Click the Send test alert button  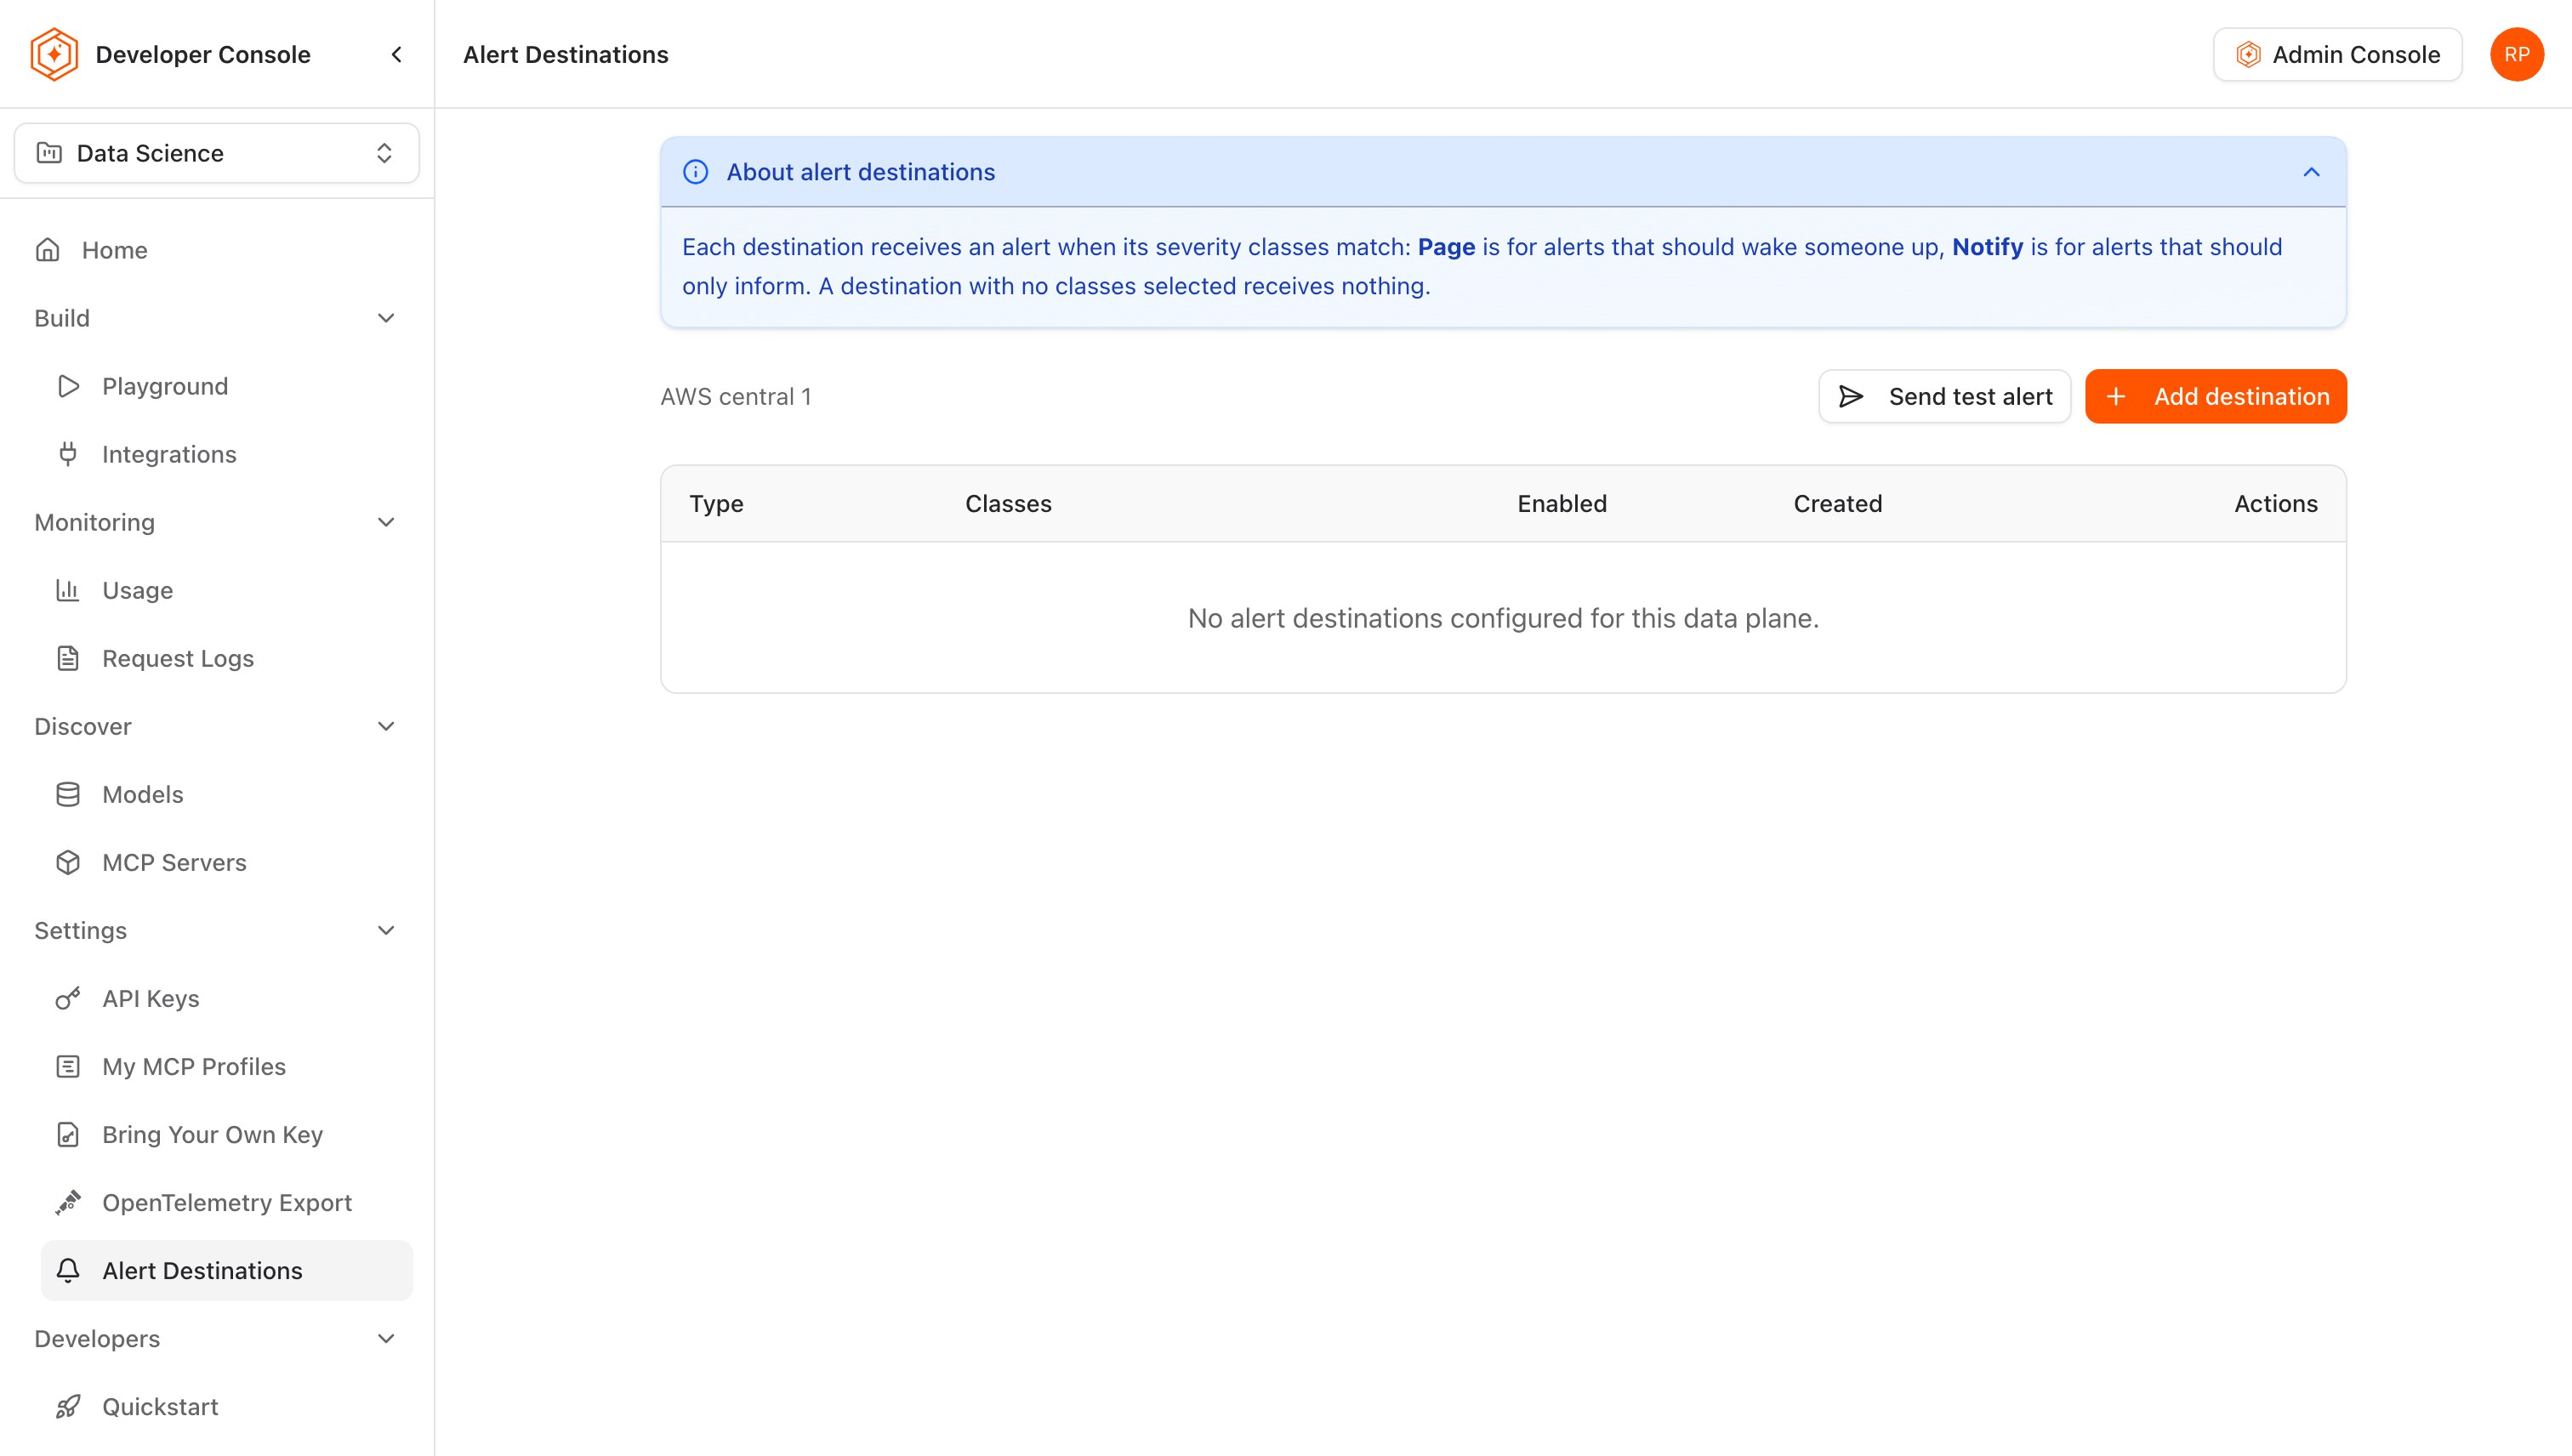coord(1944,396)
